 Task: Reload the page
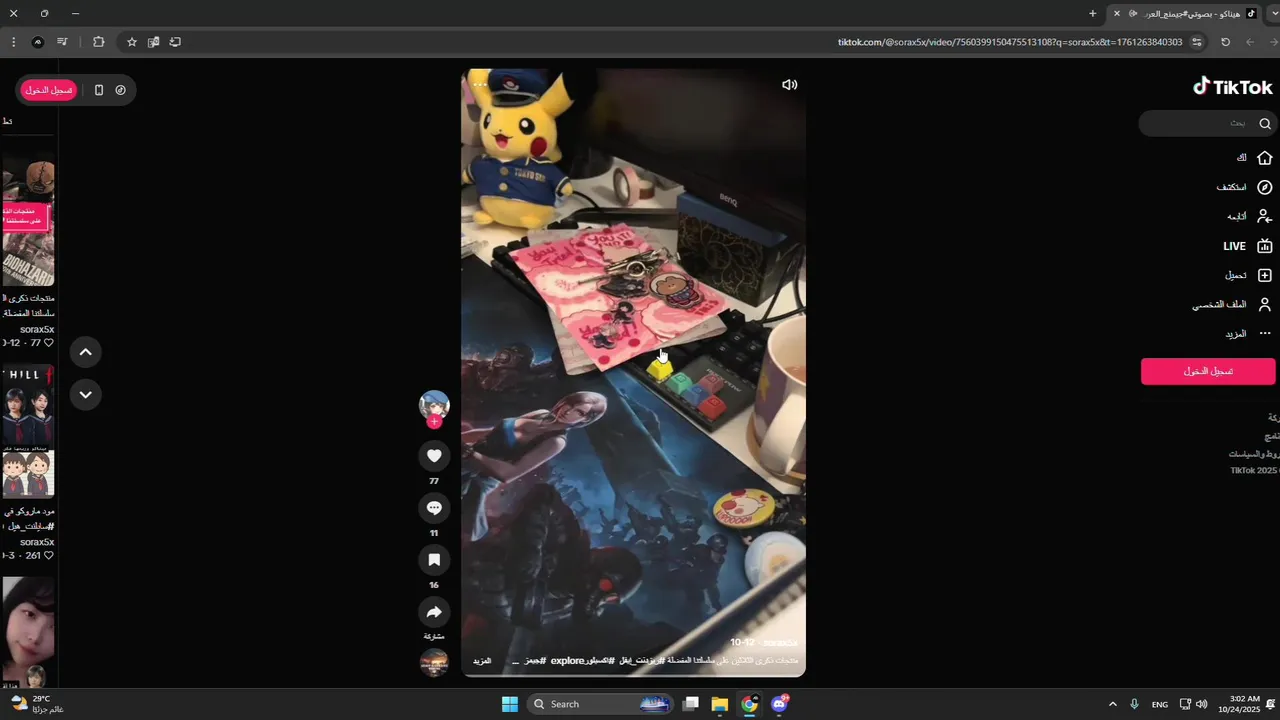click(x=1226, y=42)
